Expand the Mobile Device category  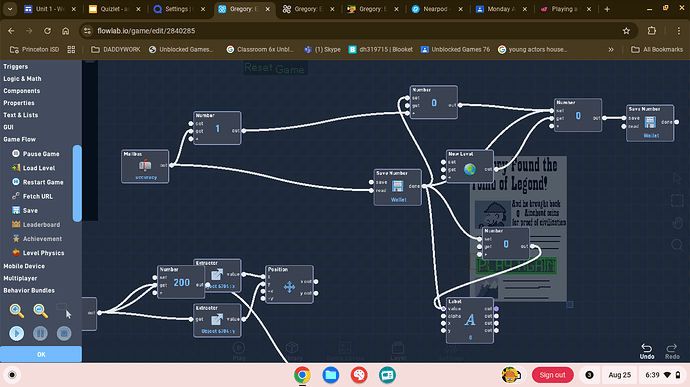[24, 266]
